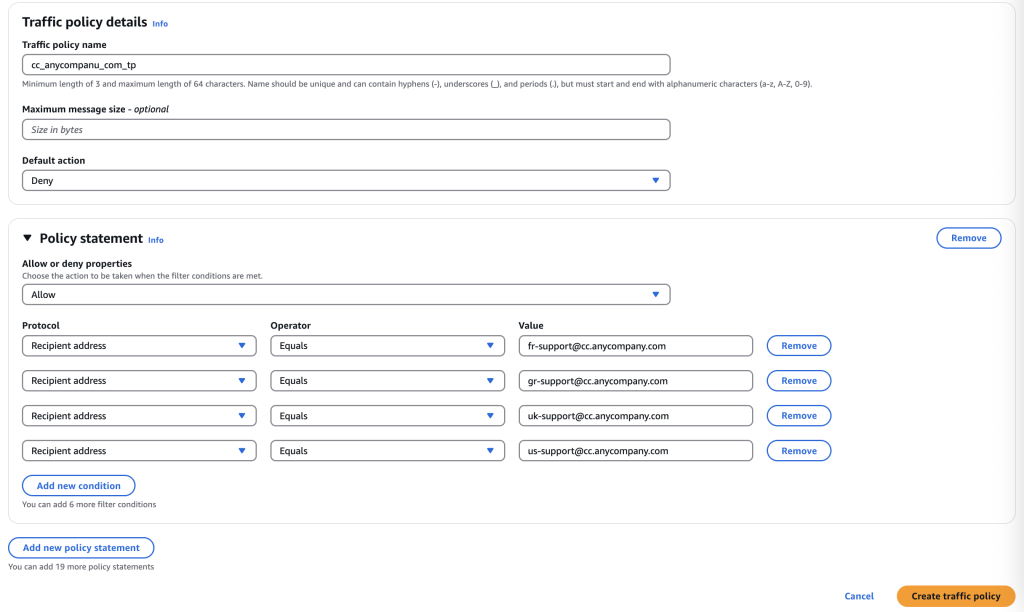1024x612 pixels.
Task: Collapse the Policy statement section triangle
Action: 27,239
